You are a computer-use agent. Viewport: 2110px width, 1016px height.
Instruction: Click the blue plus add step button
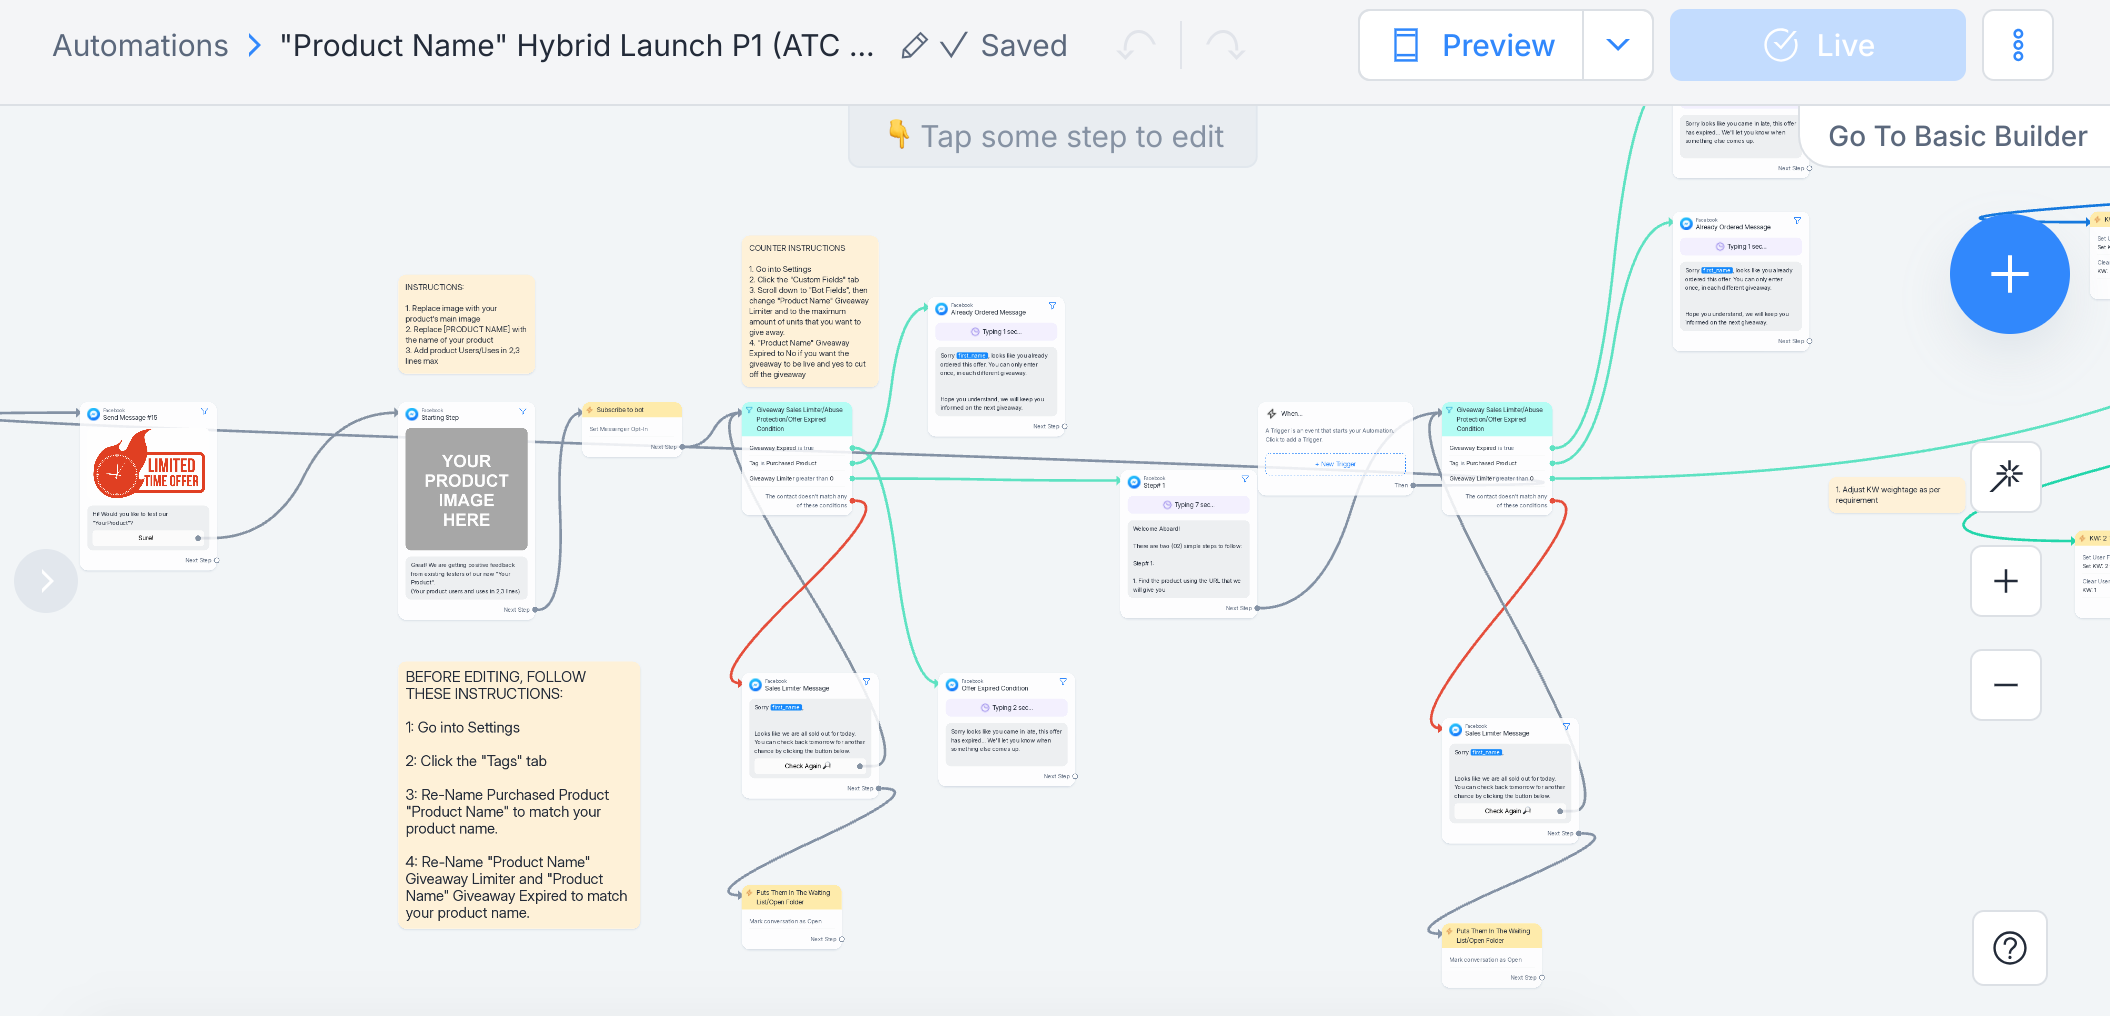[2009, 274]
